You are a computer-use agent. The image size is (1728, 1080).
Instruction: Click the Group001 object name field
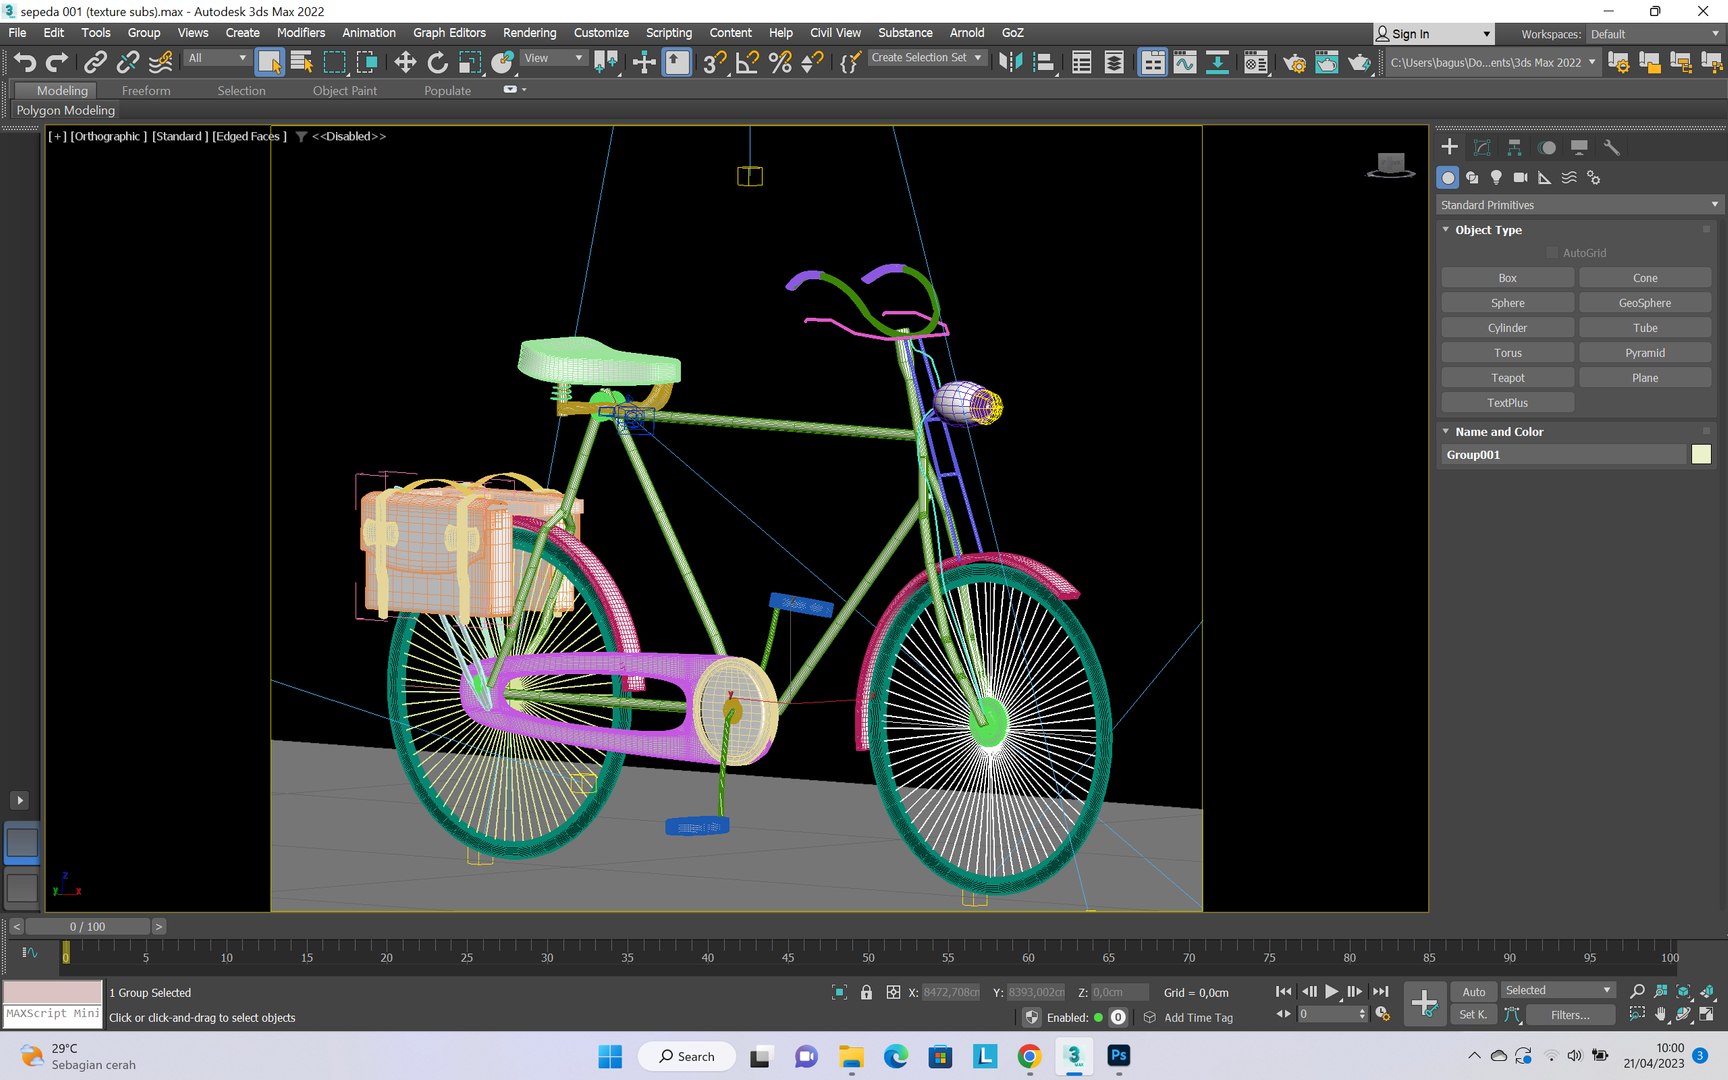click(x=1564, y=455)
